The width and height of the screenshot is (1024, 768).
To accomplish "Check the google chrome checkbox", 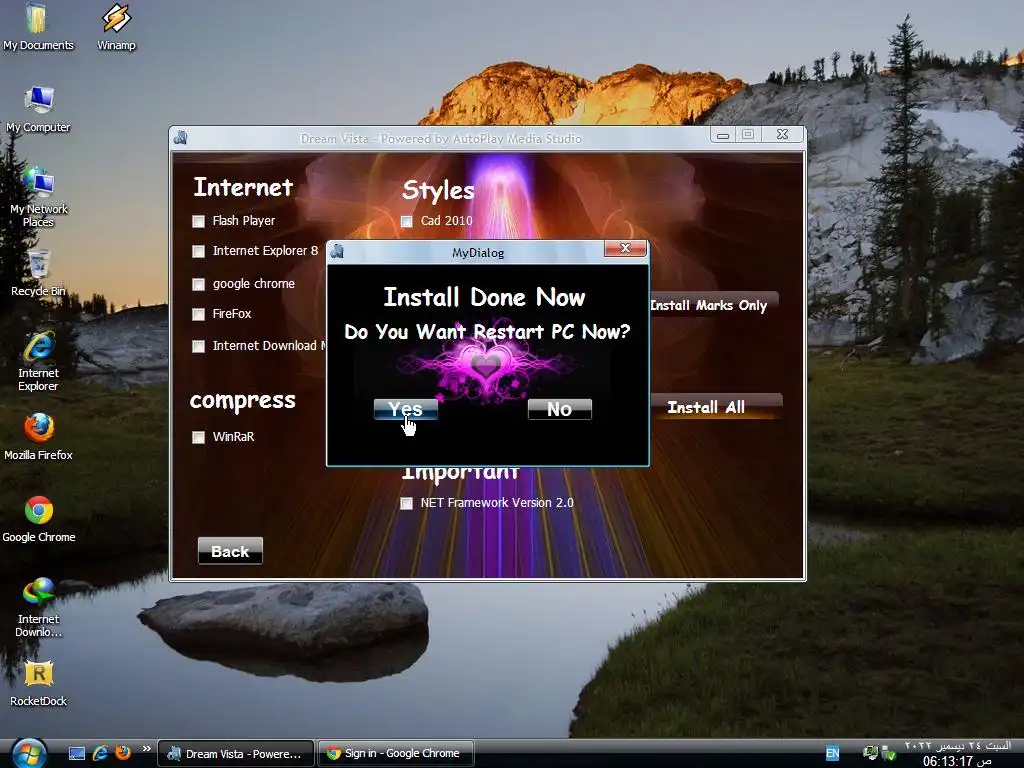I will 199,284.
